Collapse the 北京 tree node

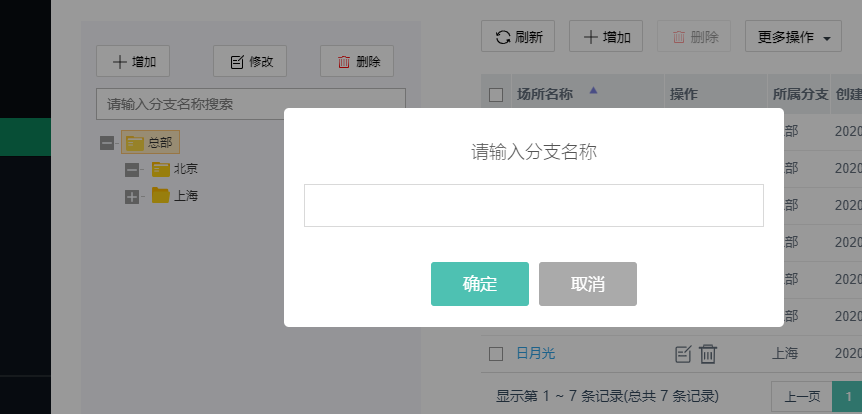pyautogui.click(x=132, y=170)
